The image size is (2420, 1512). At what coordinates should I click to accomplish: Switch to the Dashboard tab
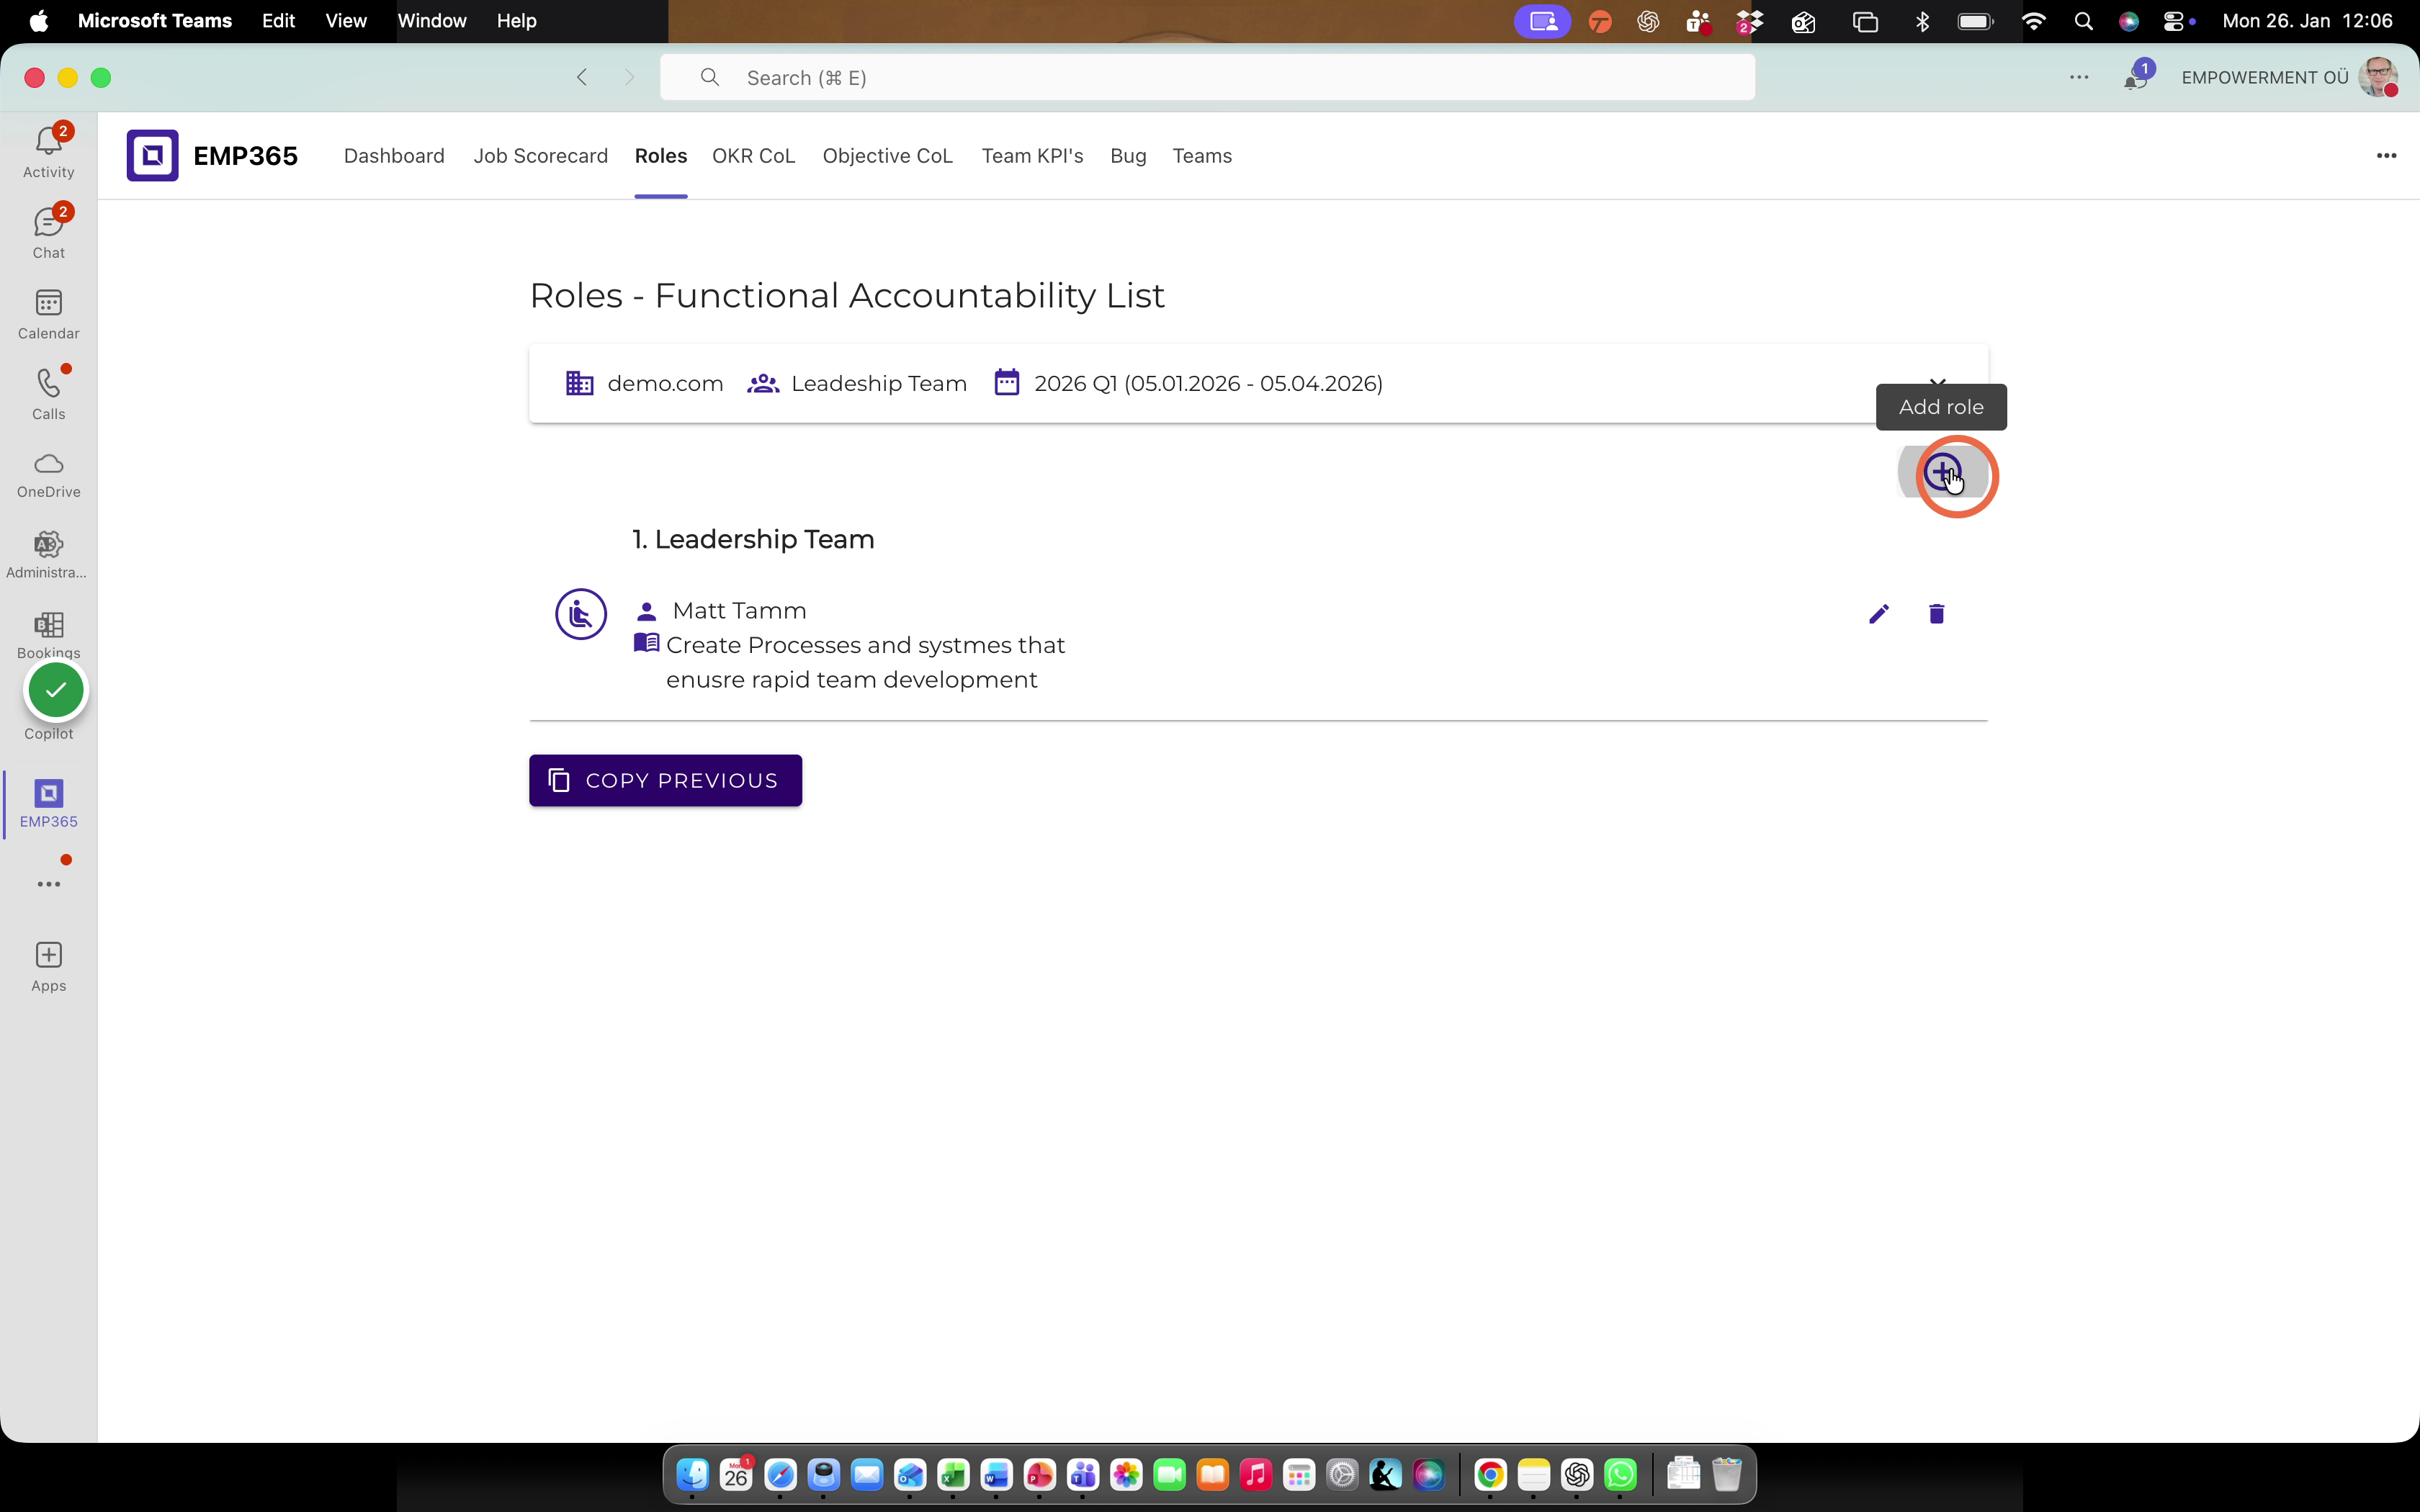coord(394,156)
